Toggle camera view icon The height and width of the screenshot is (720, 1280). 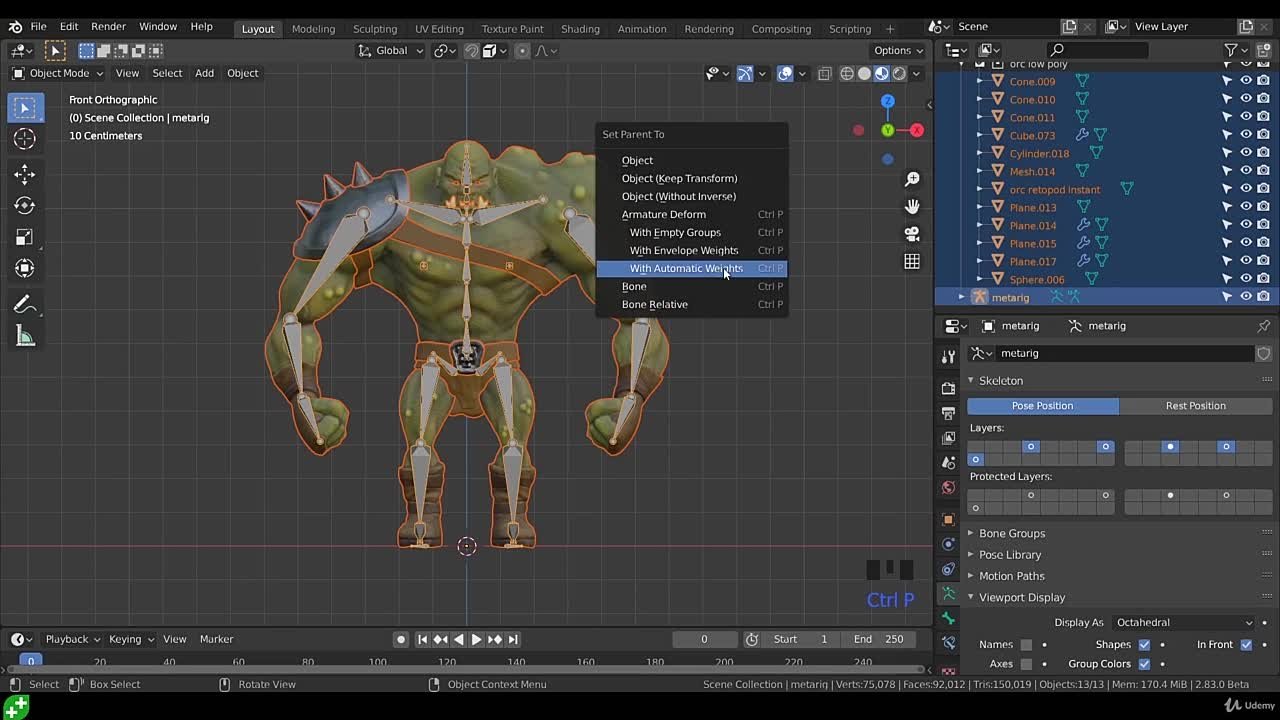point(912,234)
